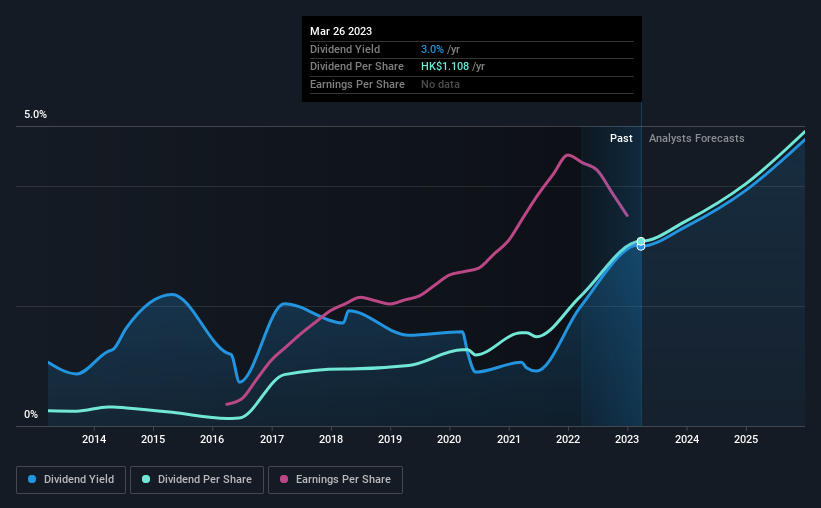Image resolution: width=821 pixels, height=508 pixels.
Task: Toggle the Dividend Per Share legend series
Action: (197, 480)
